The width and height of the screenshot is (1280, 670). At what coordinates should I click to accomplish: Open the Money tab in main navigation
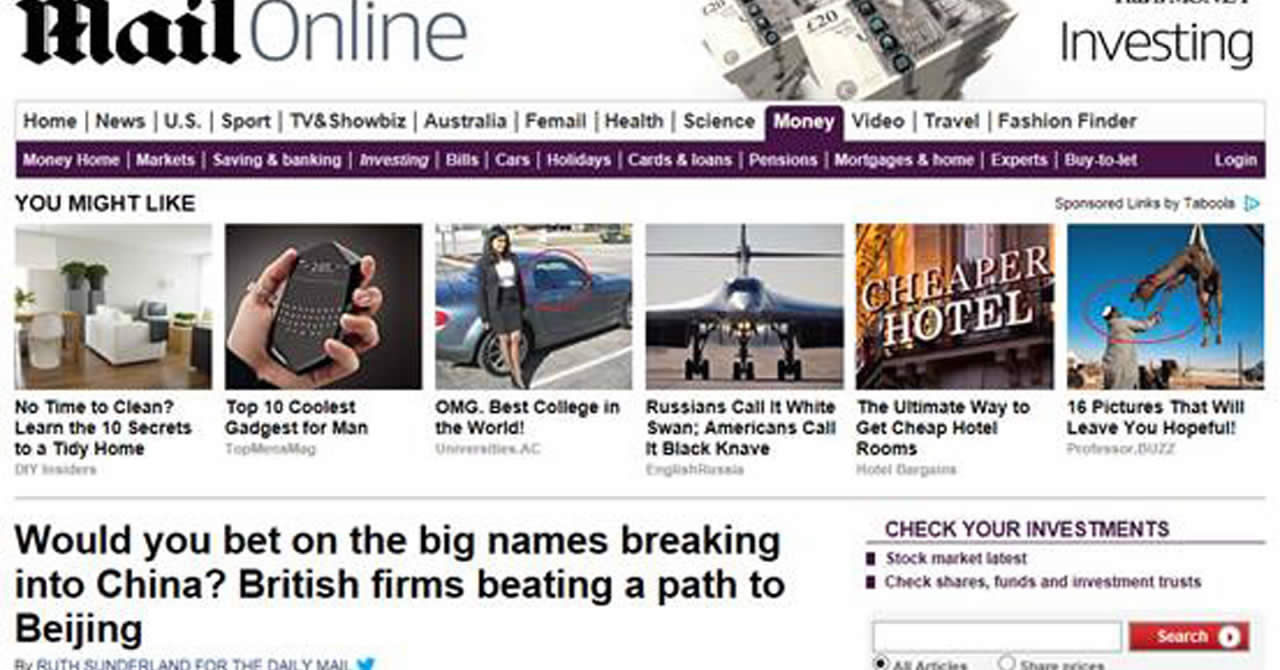(x=804, y=122)
